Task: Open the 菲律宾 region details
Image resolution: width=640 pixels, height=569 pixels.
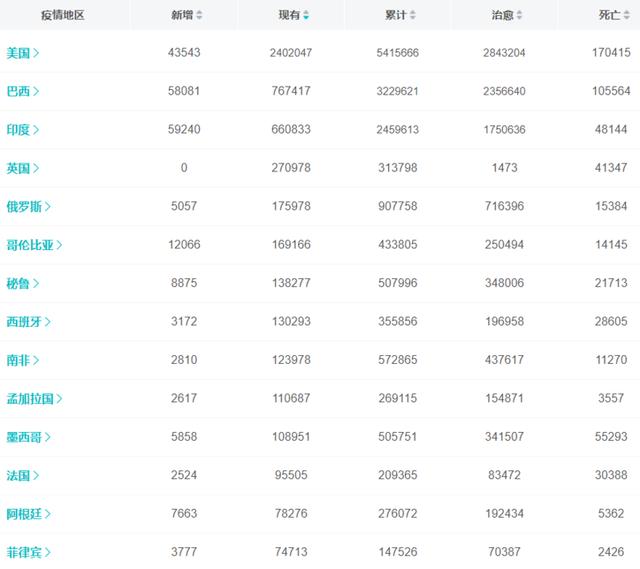Action: 29,552
